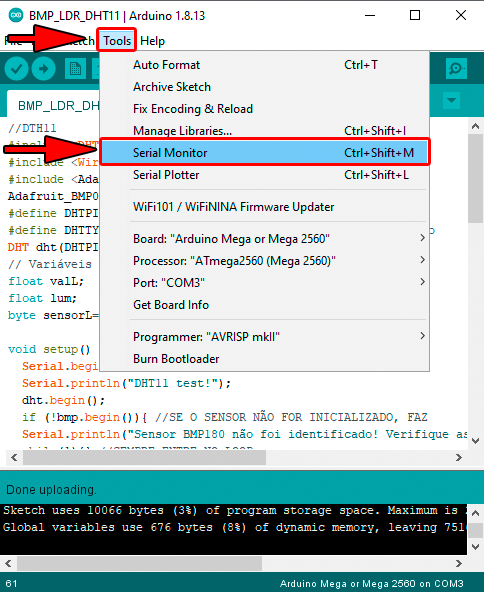Click the '// Variáveis' comment line
Viewport: 484px width, 592px height.
point(49,264)
